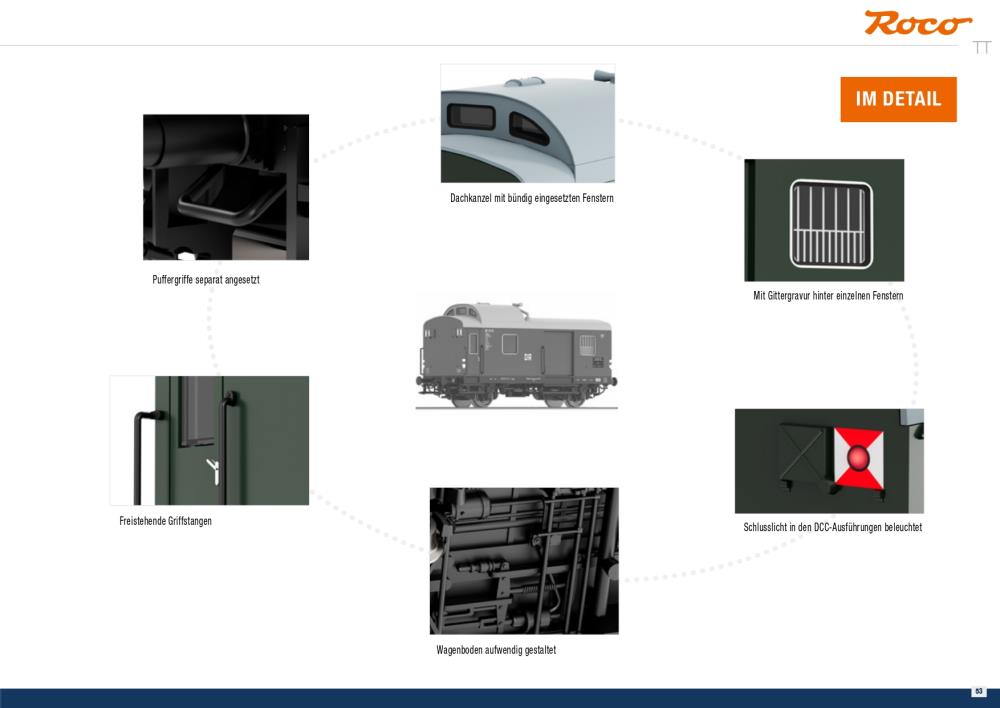Click the white door handle on green door
The image size is (1000, 708).
214,471
